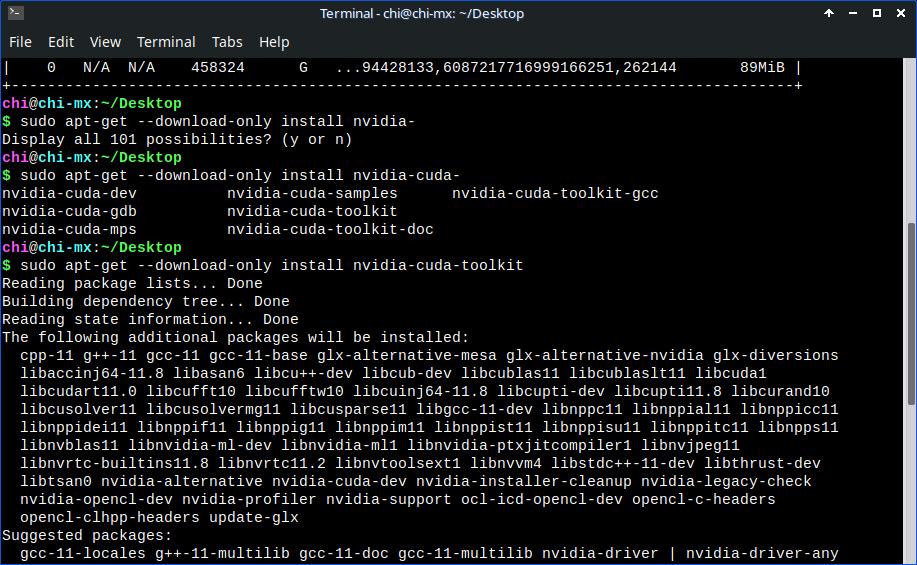The height and width of the screenshot is (565, 917).
Task: Click the nvidia-cuda-mps completion entry
Action: (70, 229)
